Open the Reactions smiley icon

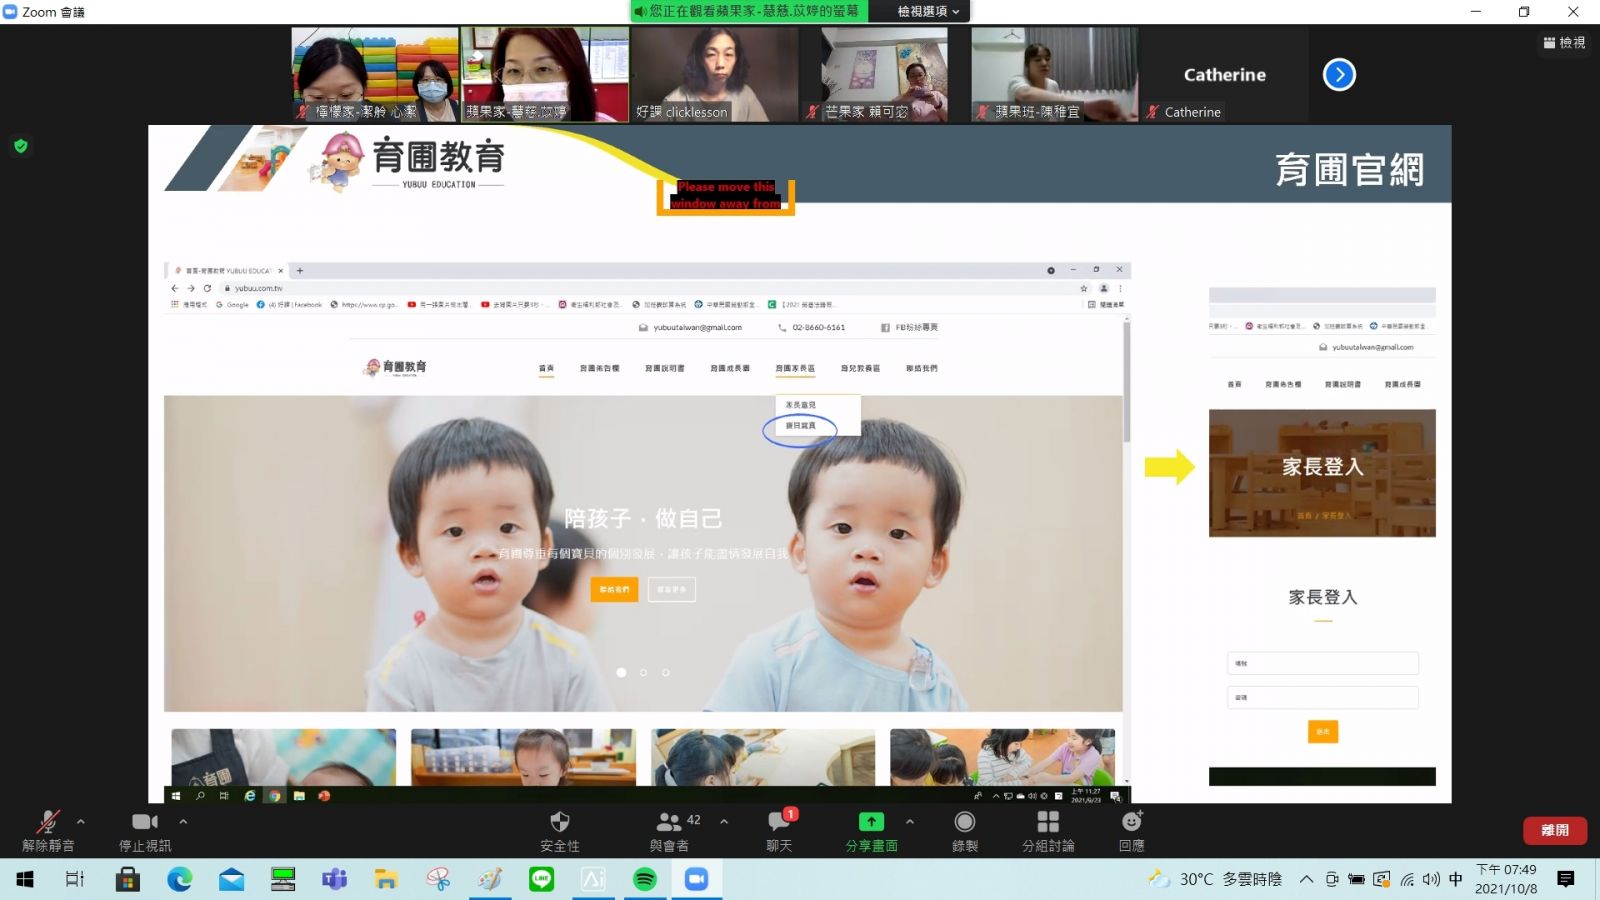[1131, 821]
